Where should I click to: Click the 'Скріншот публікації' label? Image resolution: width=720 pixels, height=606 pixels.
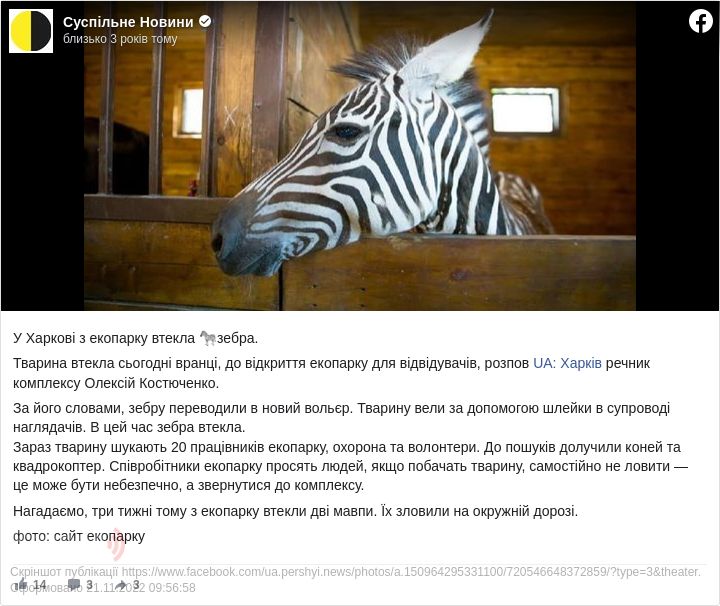pyautogui.click(x=64, y=572)
